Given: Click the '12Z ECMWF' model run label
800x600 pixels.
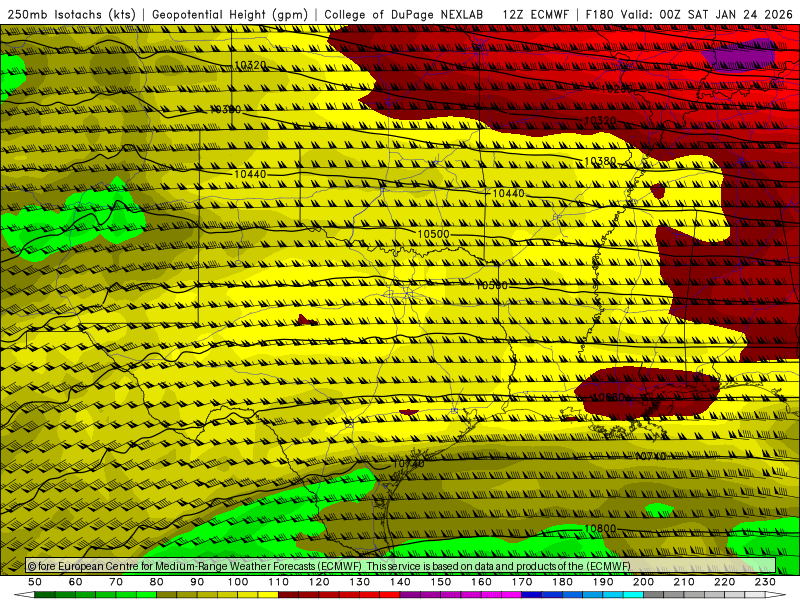Looking at the screenshot, I should (535, 14).
